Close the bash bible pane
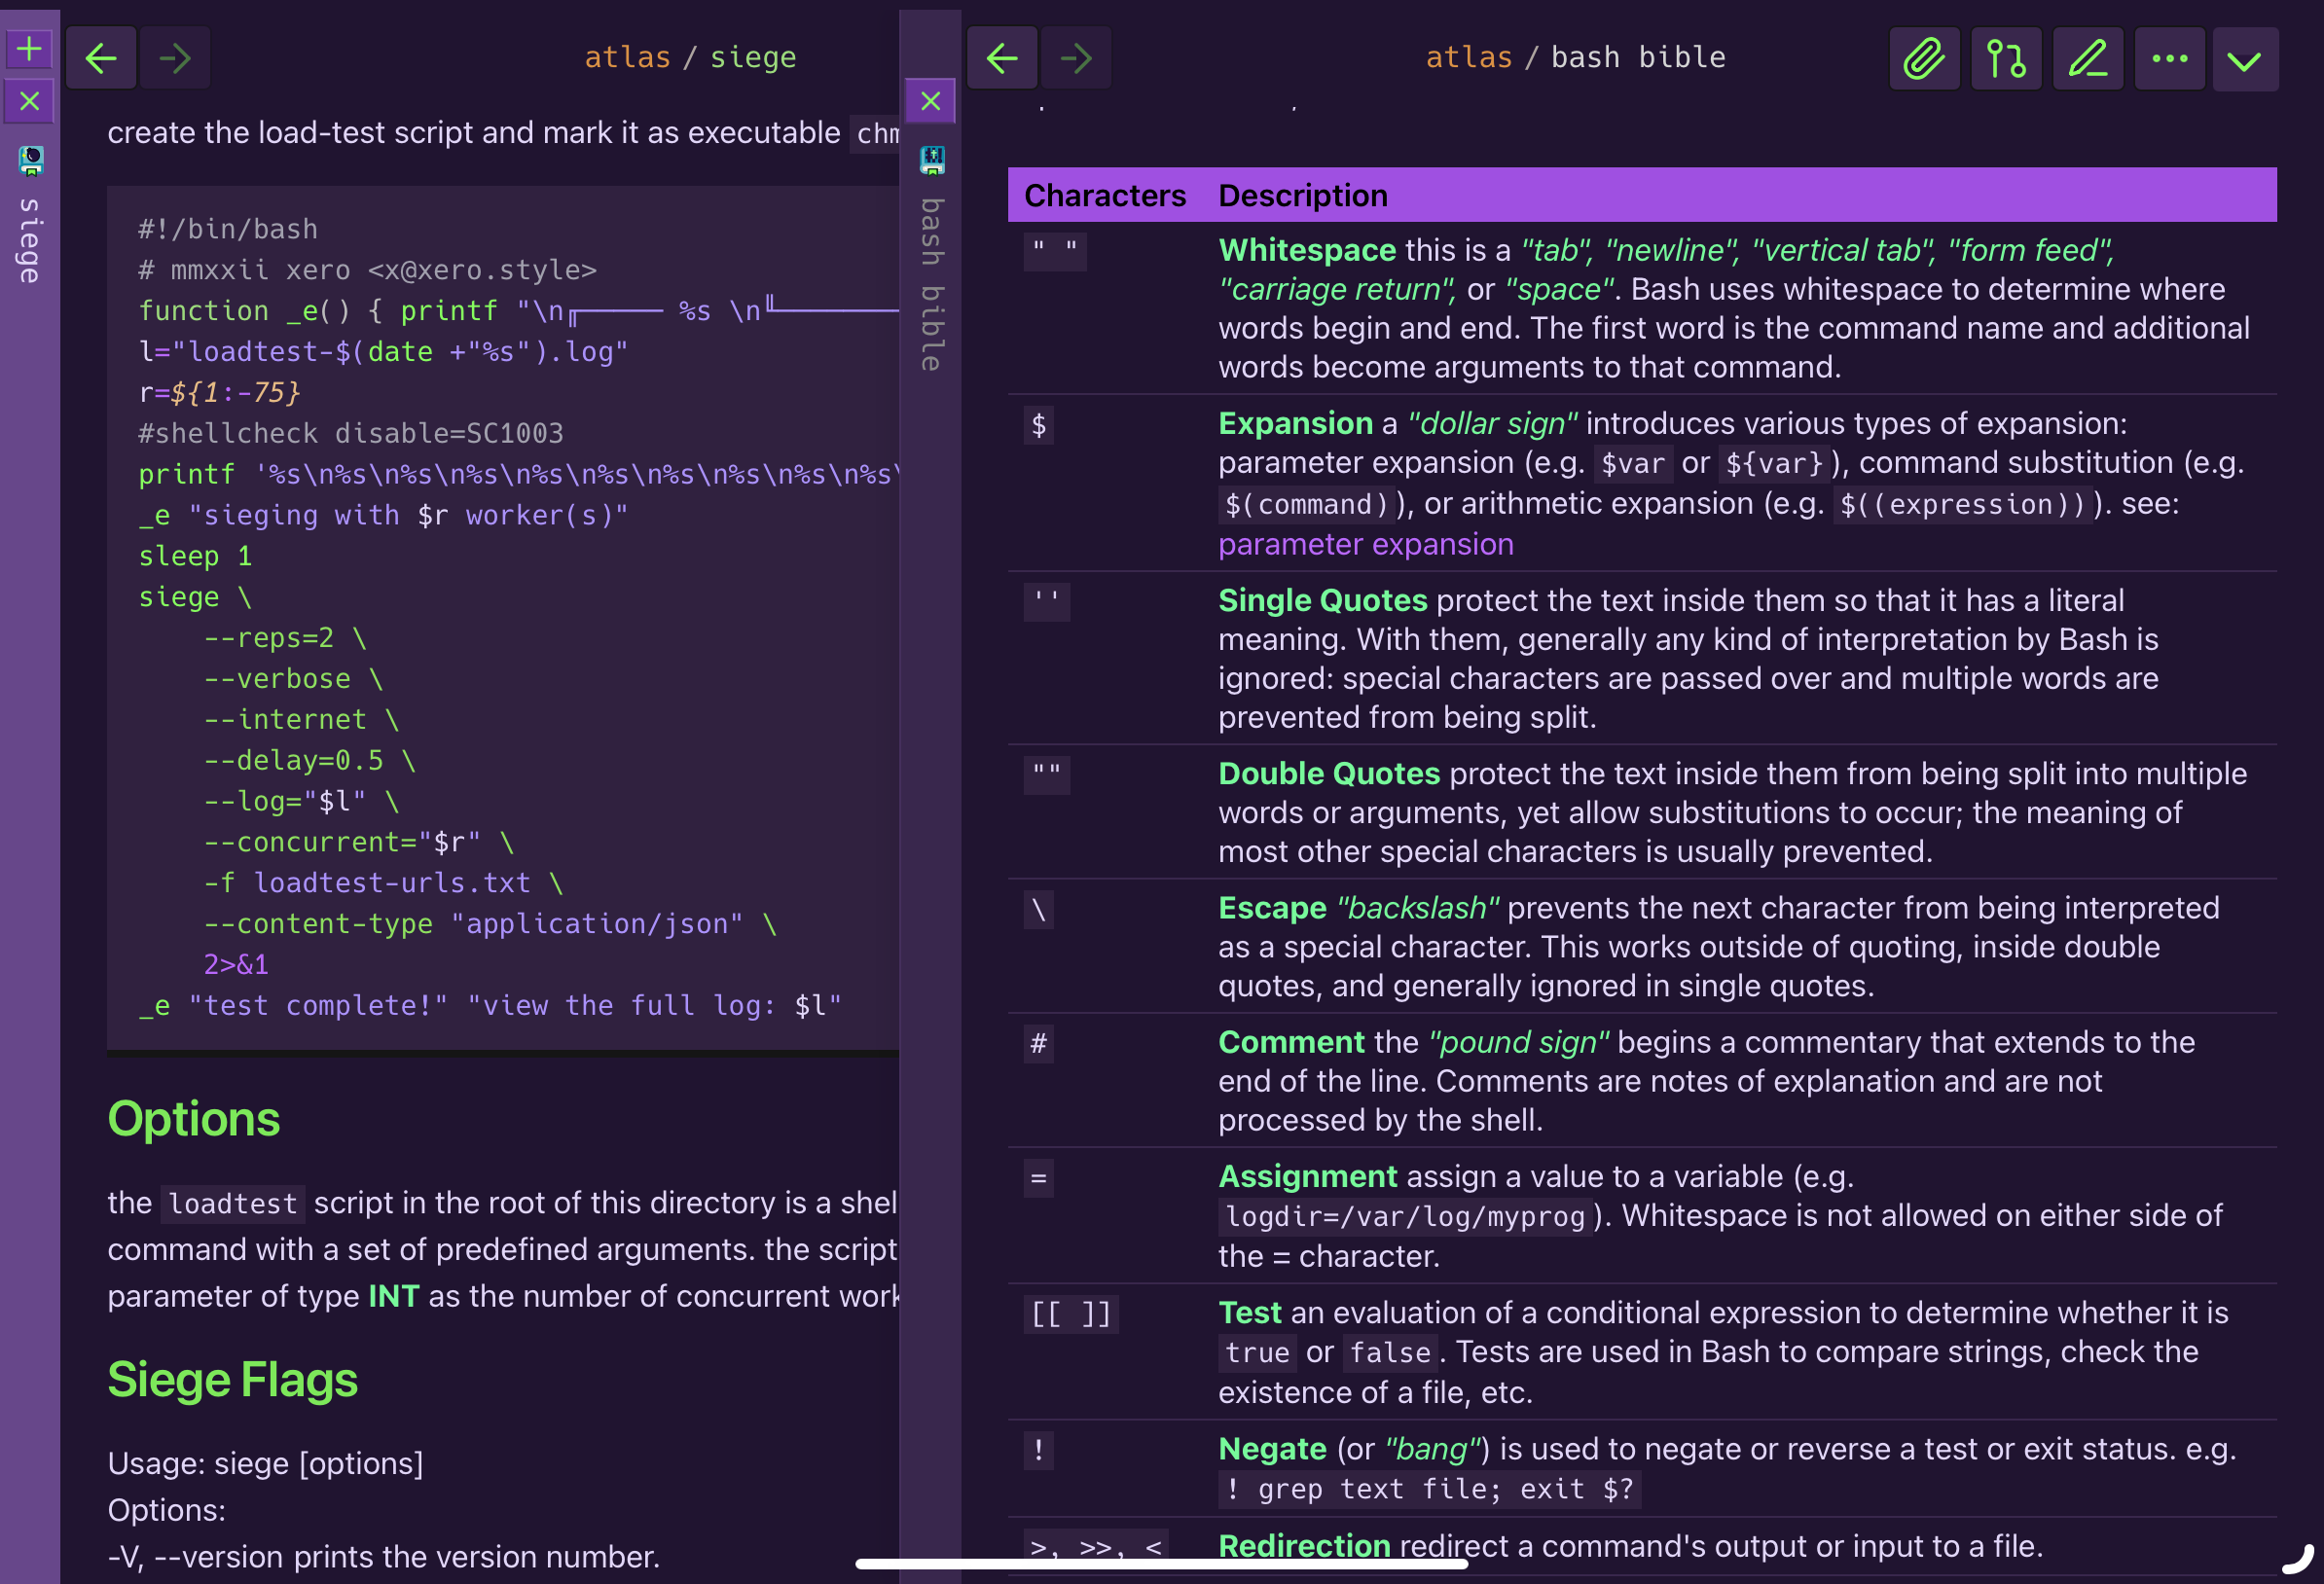This screenshot has height=1584, width=2324. coord(930,101)
